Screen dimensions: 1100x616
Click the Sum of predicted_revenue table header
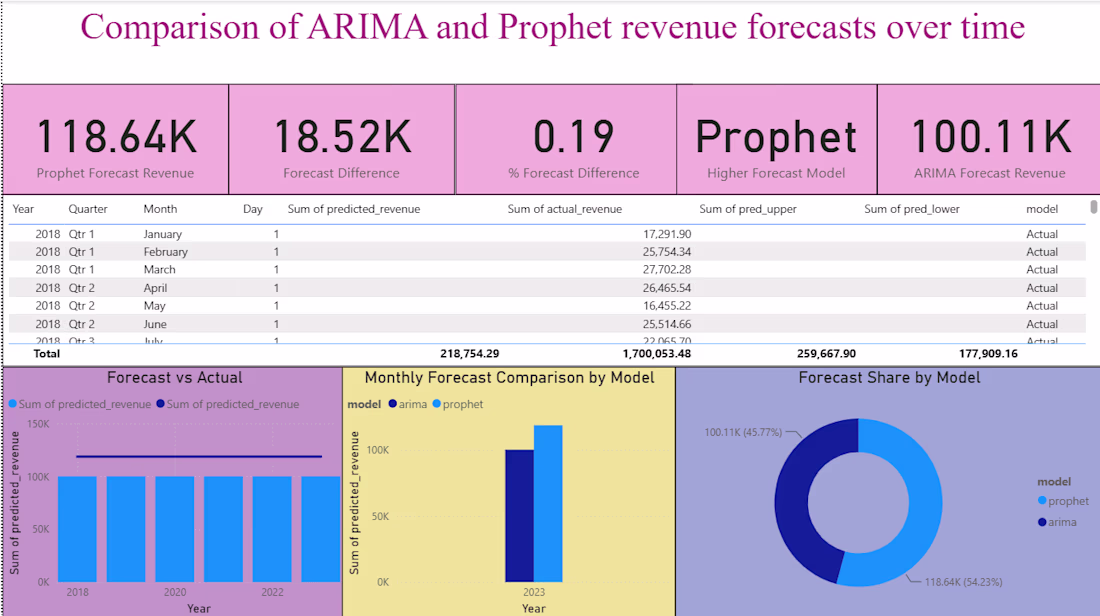pos(354,209)
